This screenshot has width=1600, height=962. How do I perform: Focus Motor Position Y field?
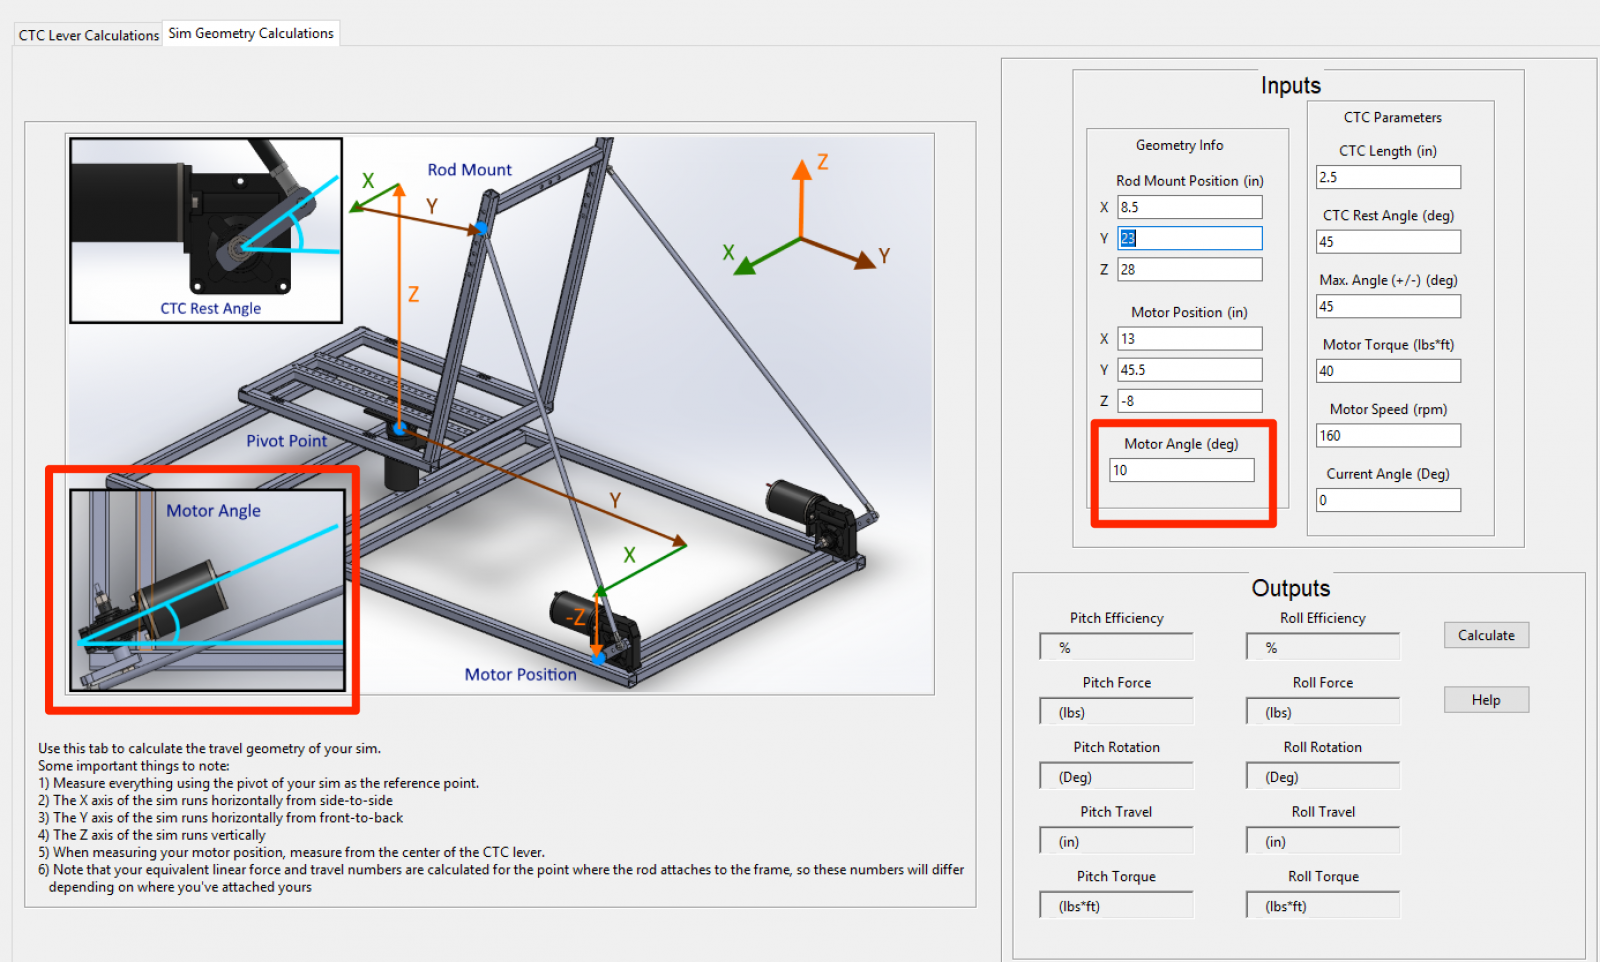click(x=1190, y=370)
